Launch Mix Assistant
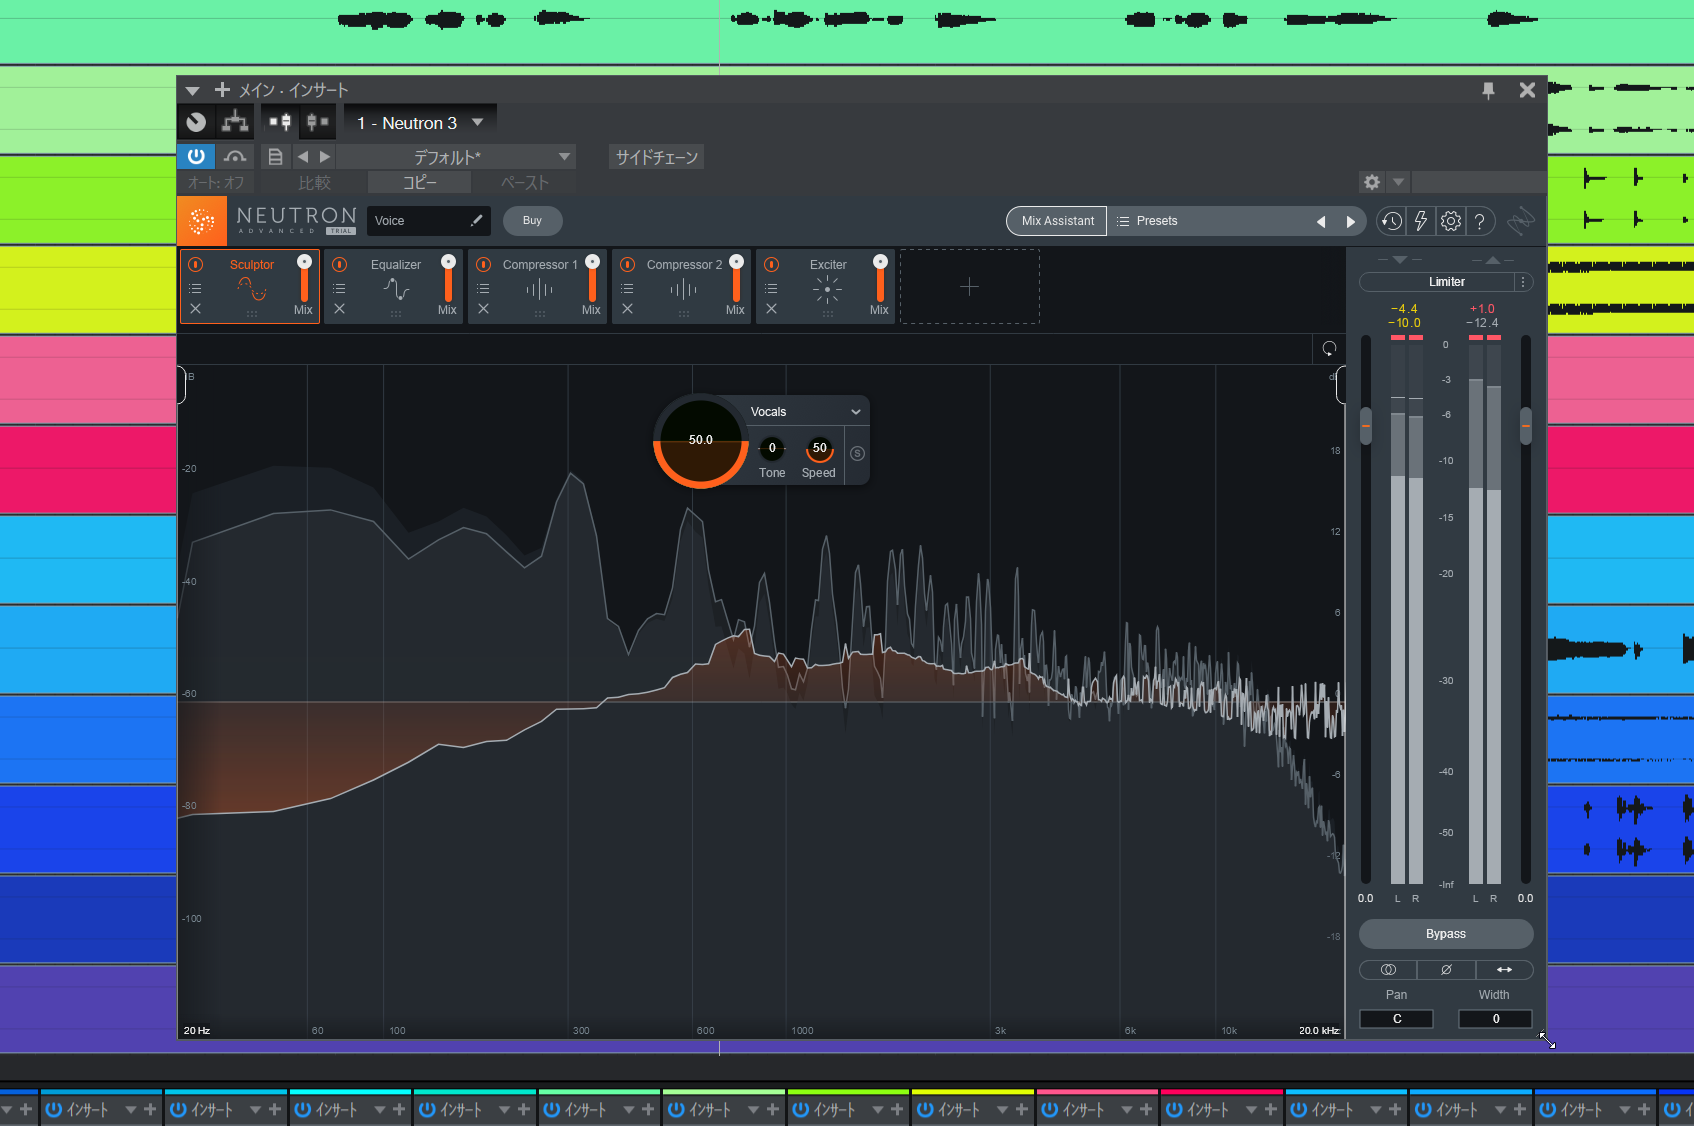Viewport: 1694px width, 1126px height. 1057,221
